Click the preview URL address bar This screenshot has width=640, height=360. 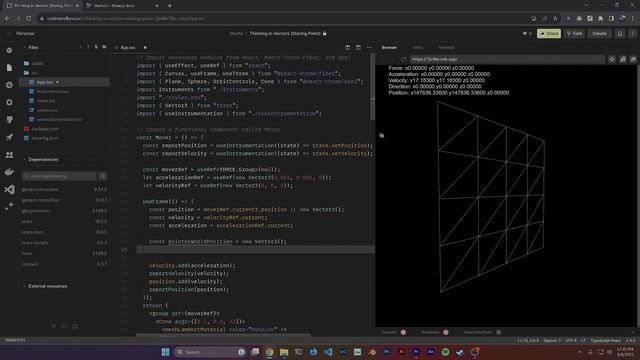click(507, 60)
